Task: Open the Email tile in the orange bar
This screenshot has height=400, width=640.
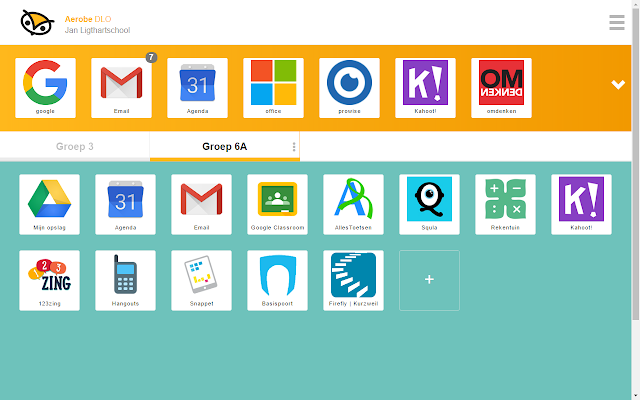Action: 121,88
